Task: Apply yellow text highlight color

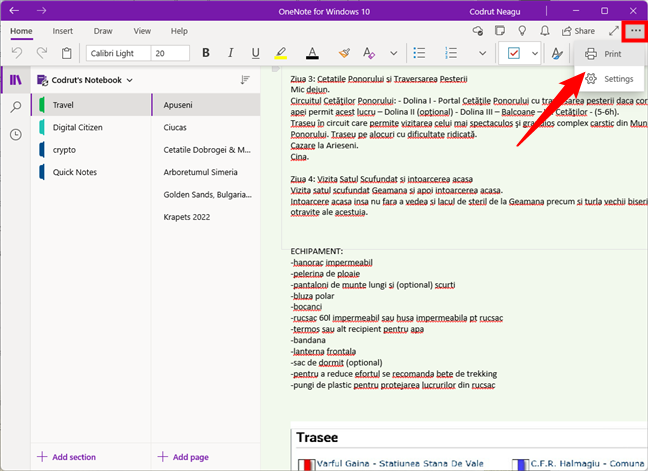Action: 281,53
